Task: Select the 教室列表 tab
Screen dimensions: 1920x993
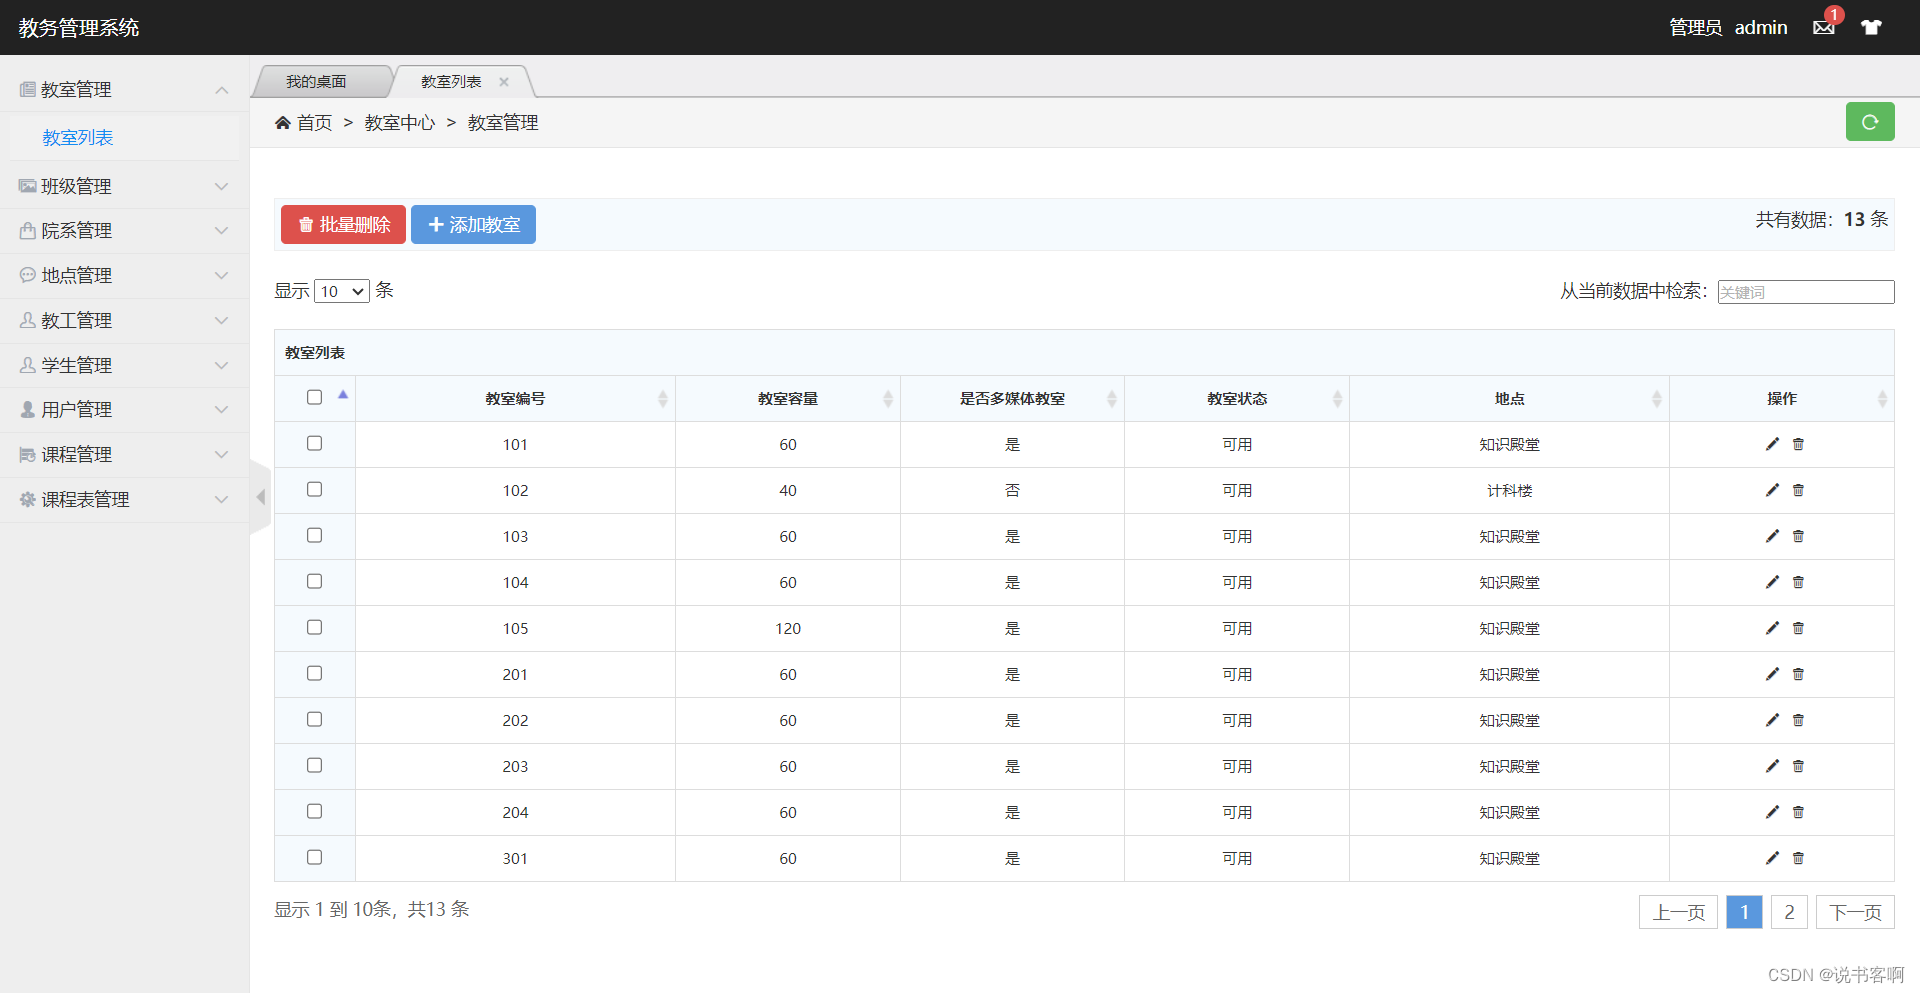Action: (451, 81)
